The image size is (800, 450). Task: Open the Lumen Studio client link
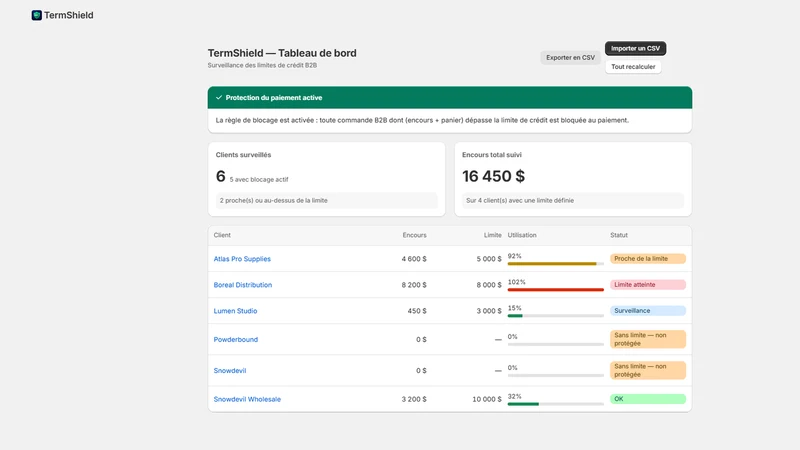pos(235,311)
